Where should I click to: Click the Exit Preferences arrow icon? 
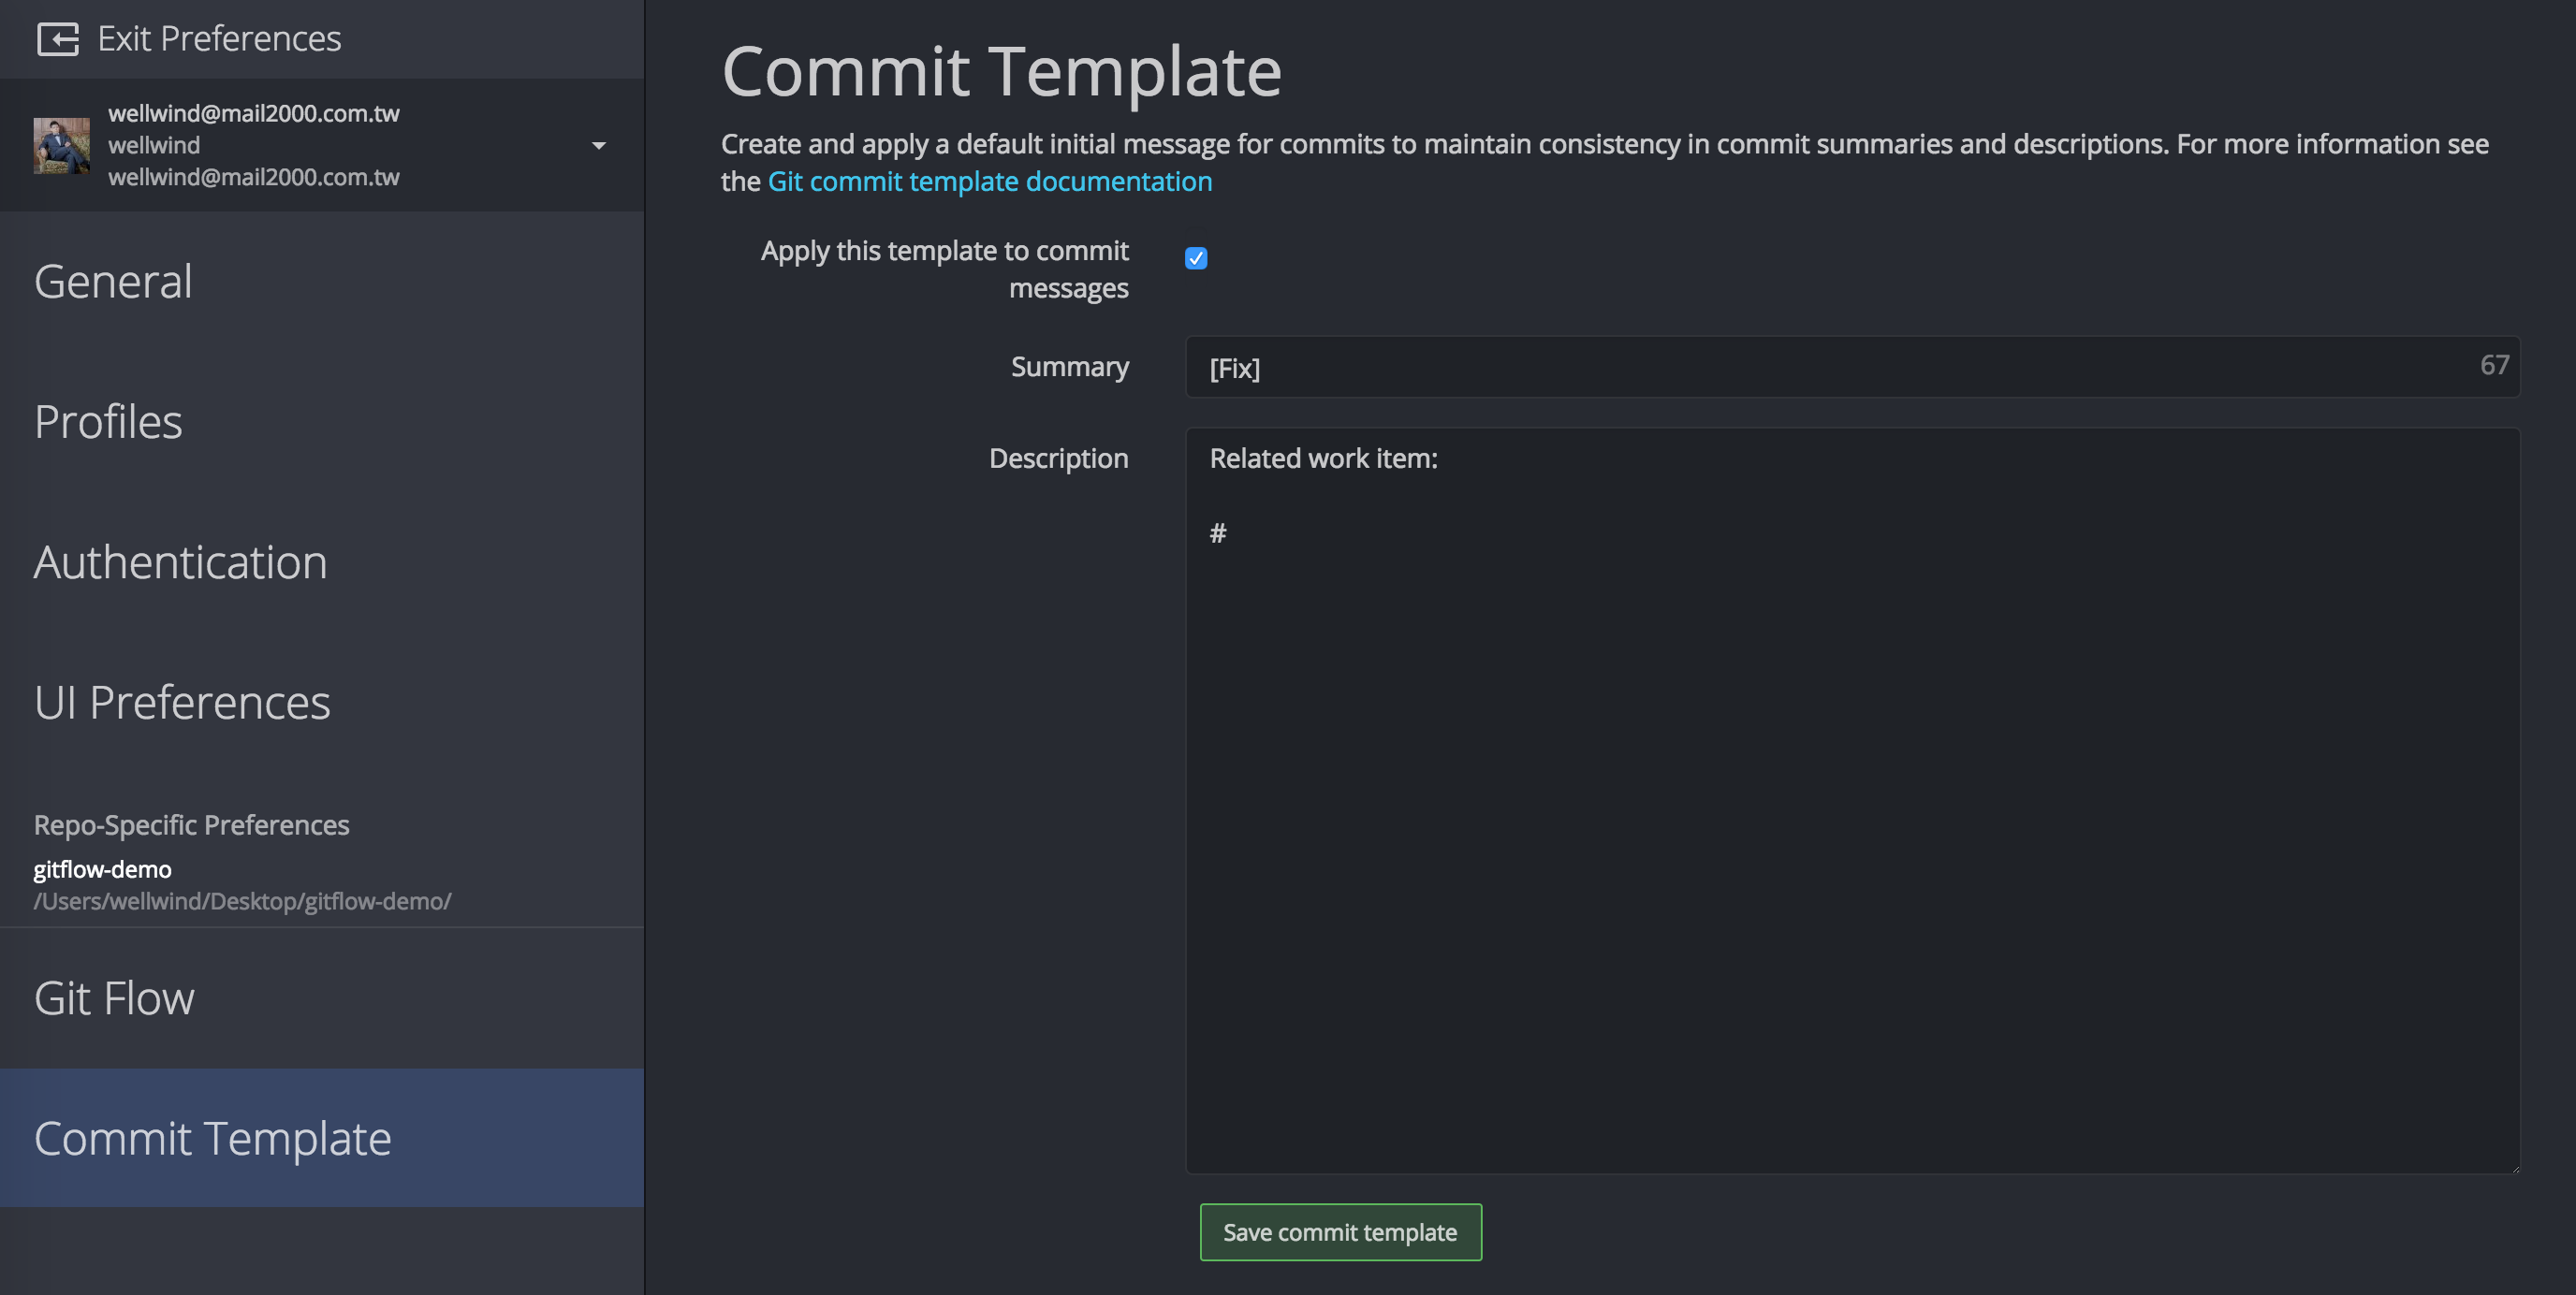pos(57,39)
